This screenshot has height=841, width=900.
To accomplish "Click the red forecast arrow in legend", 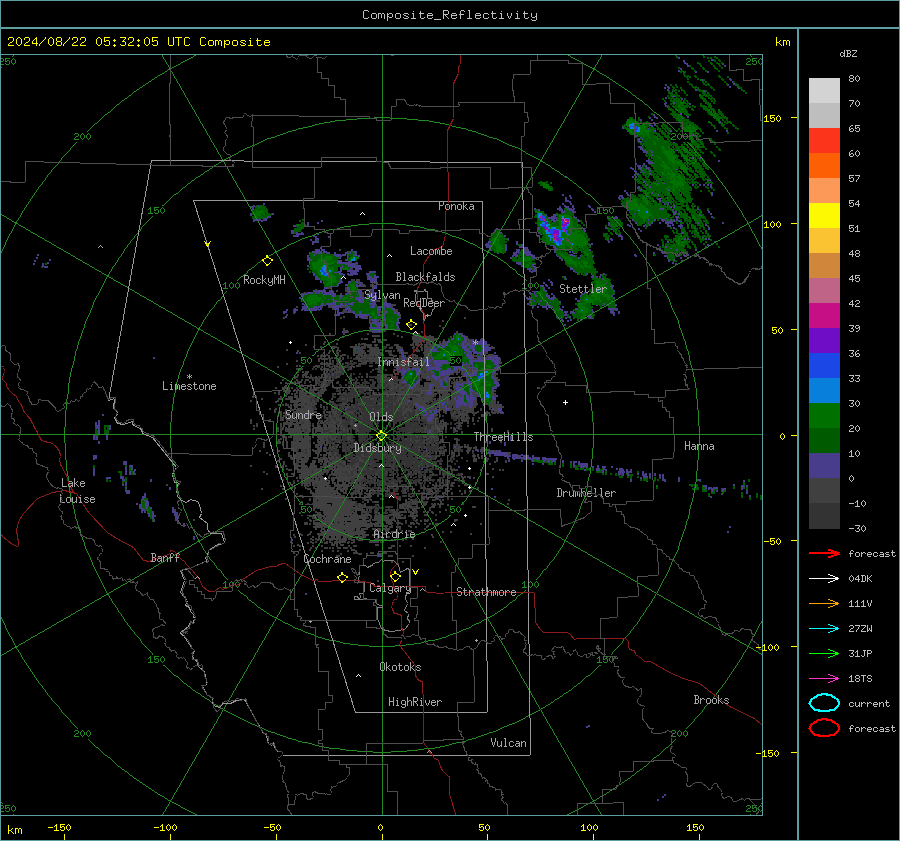I will (x=824, y=553).
